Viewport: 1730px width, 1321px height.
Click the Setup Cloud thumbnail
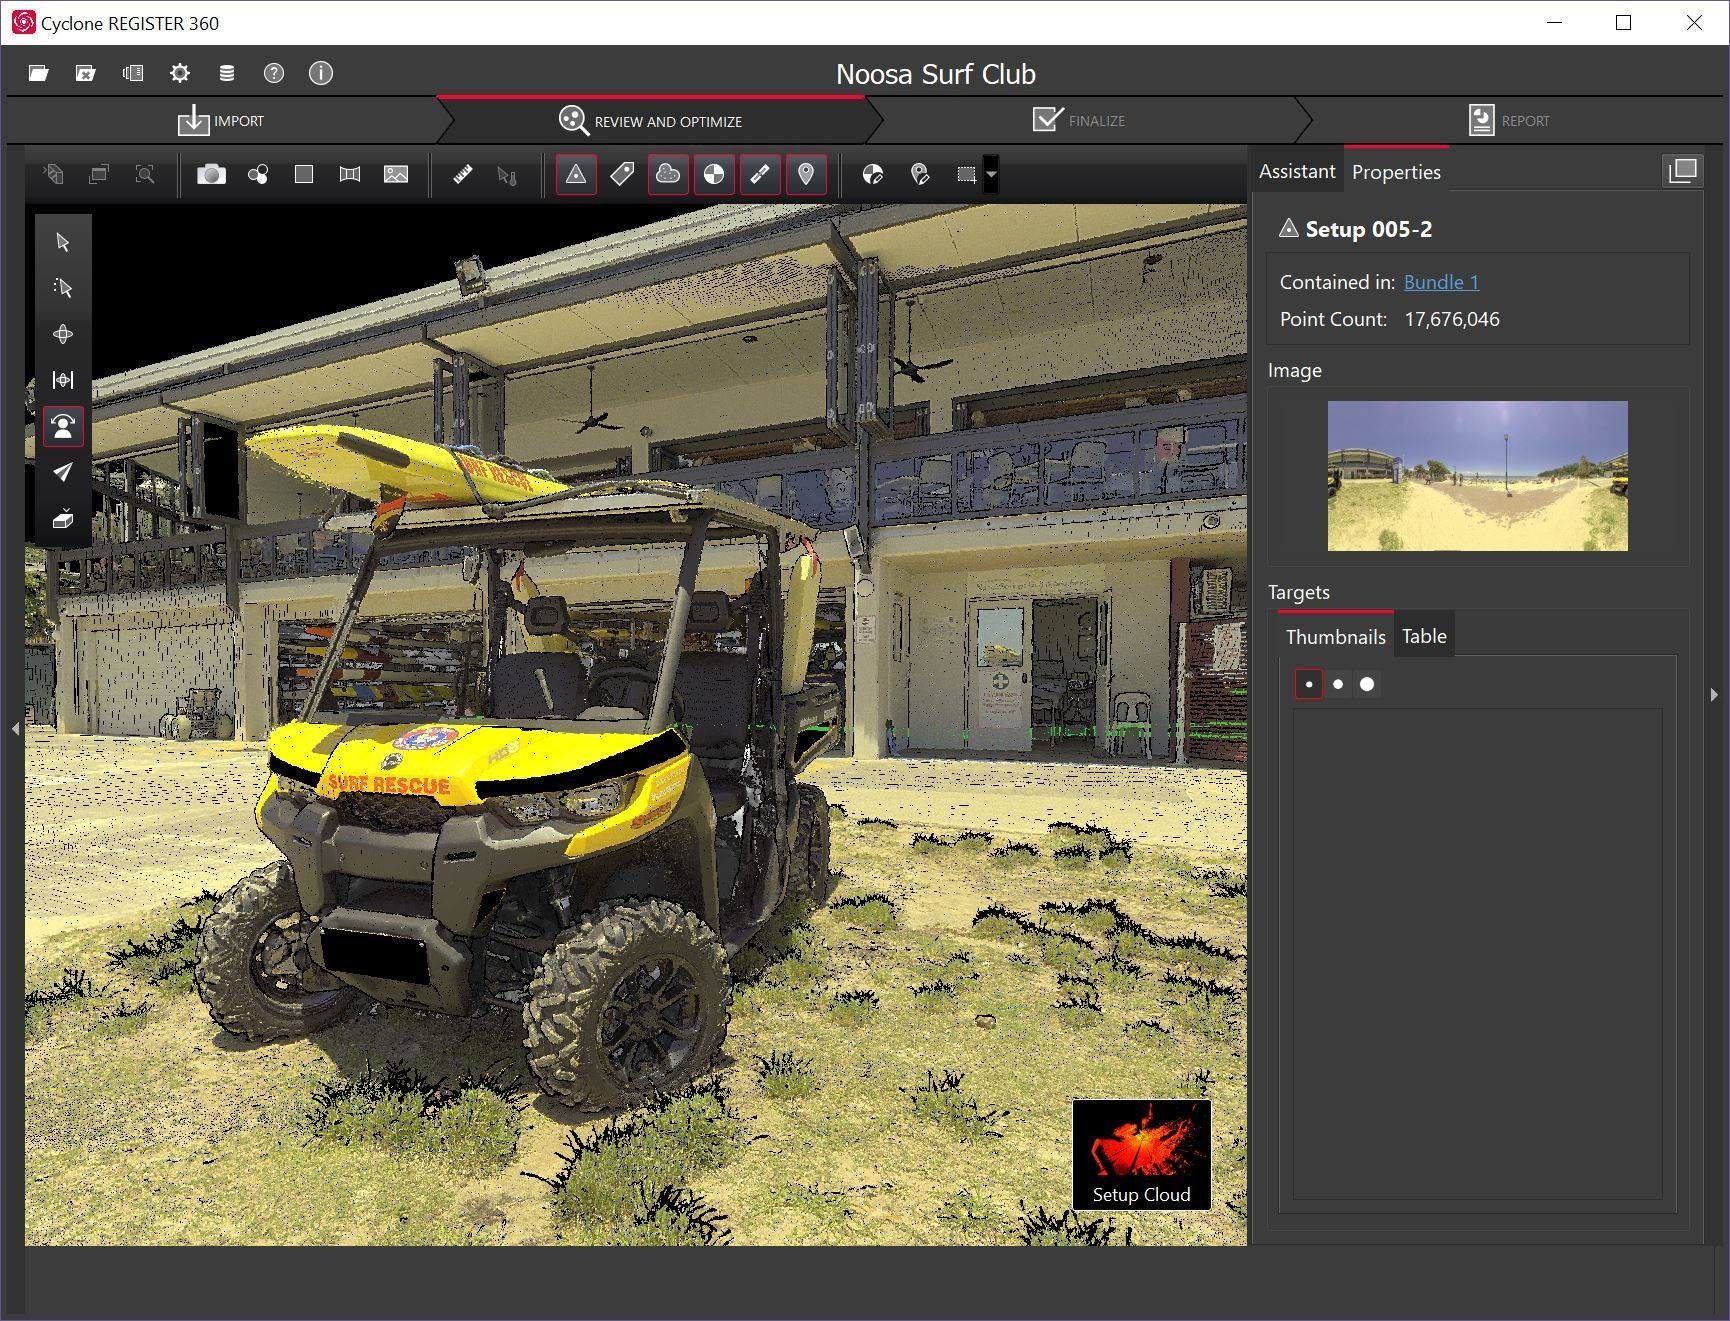click(x=1141, y=1154)
